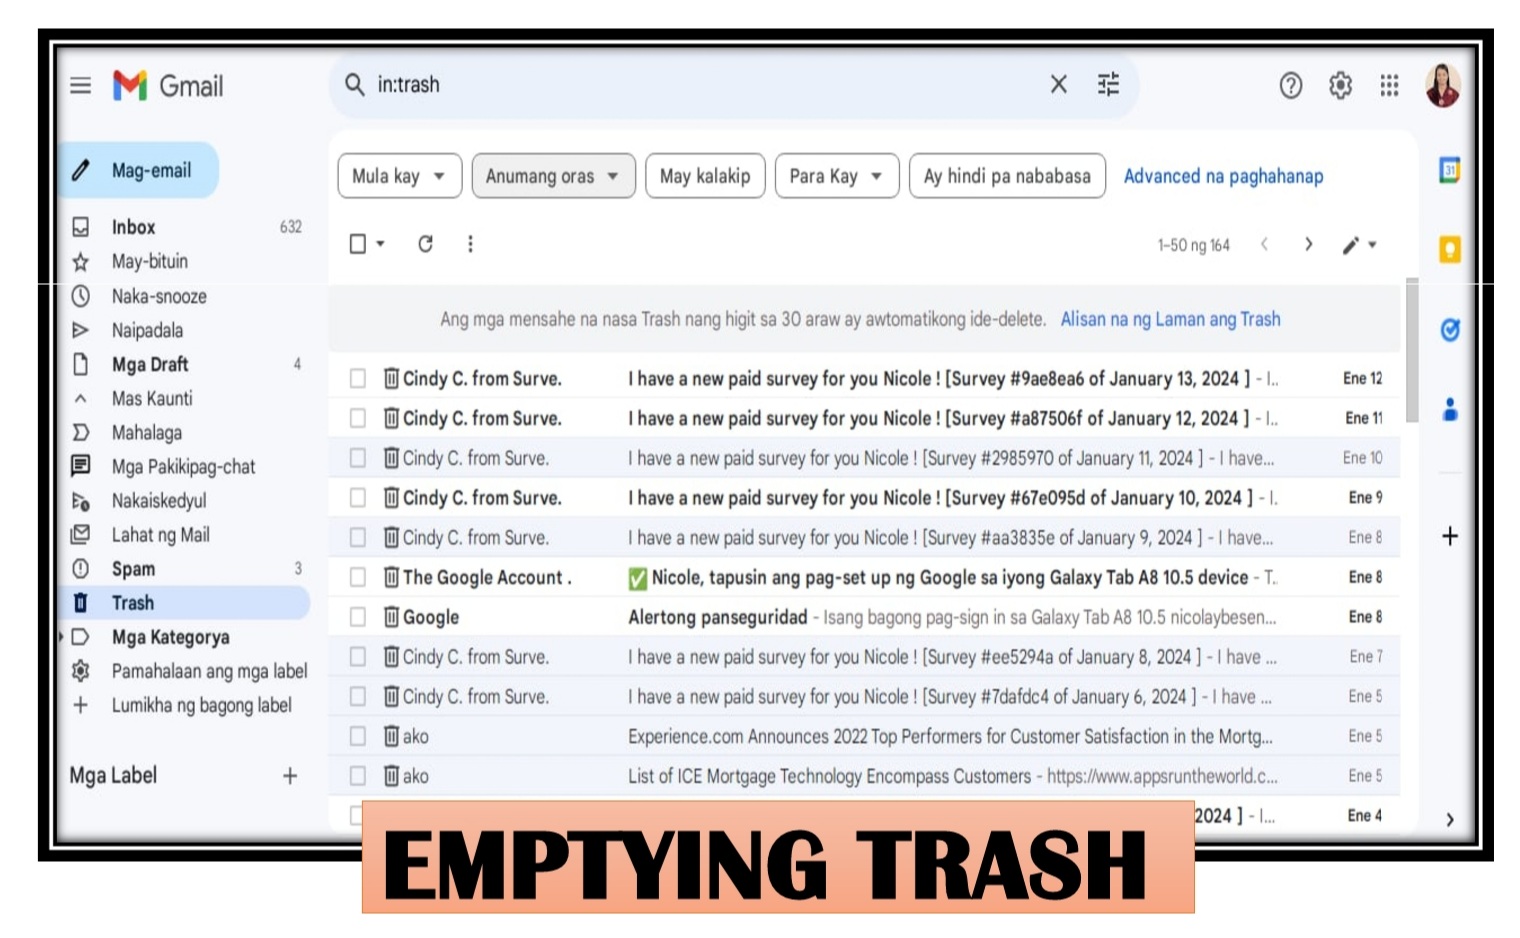Select the January 13 survey email checkbox
This screenshot has width=1520, height=938.
[357, 378]
